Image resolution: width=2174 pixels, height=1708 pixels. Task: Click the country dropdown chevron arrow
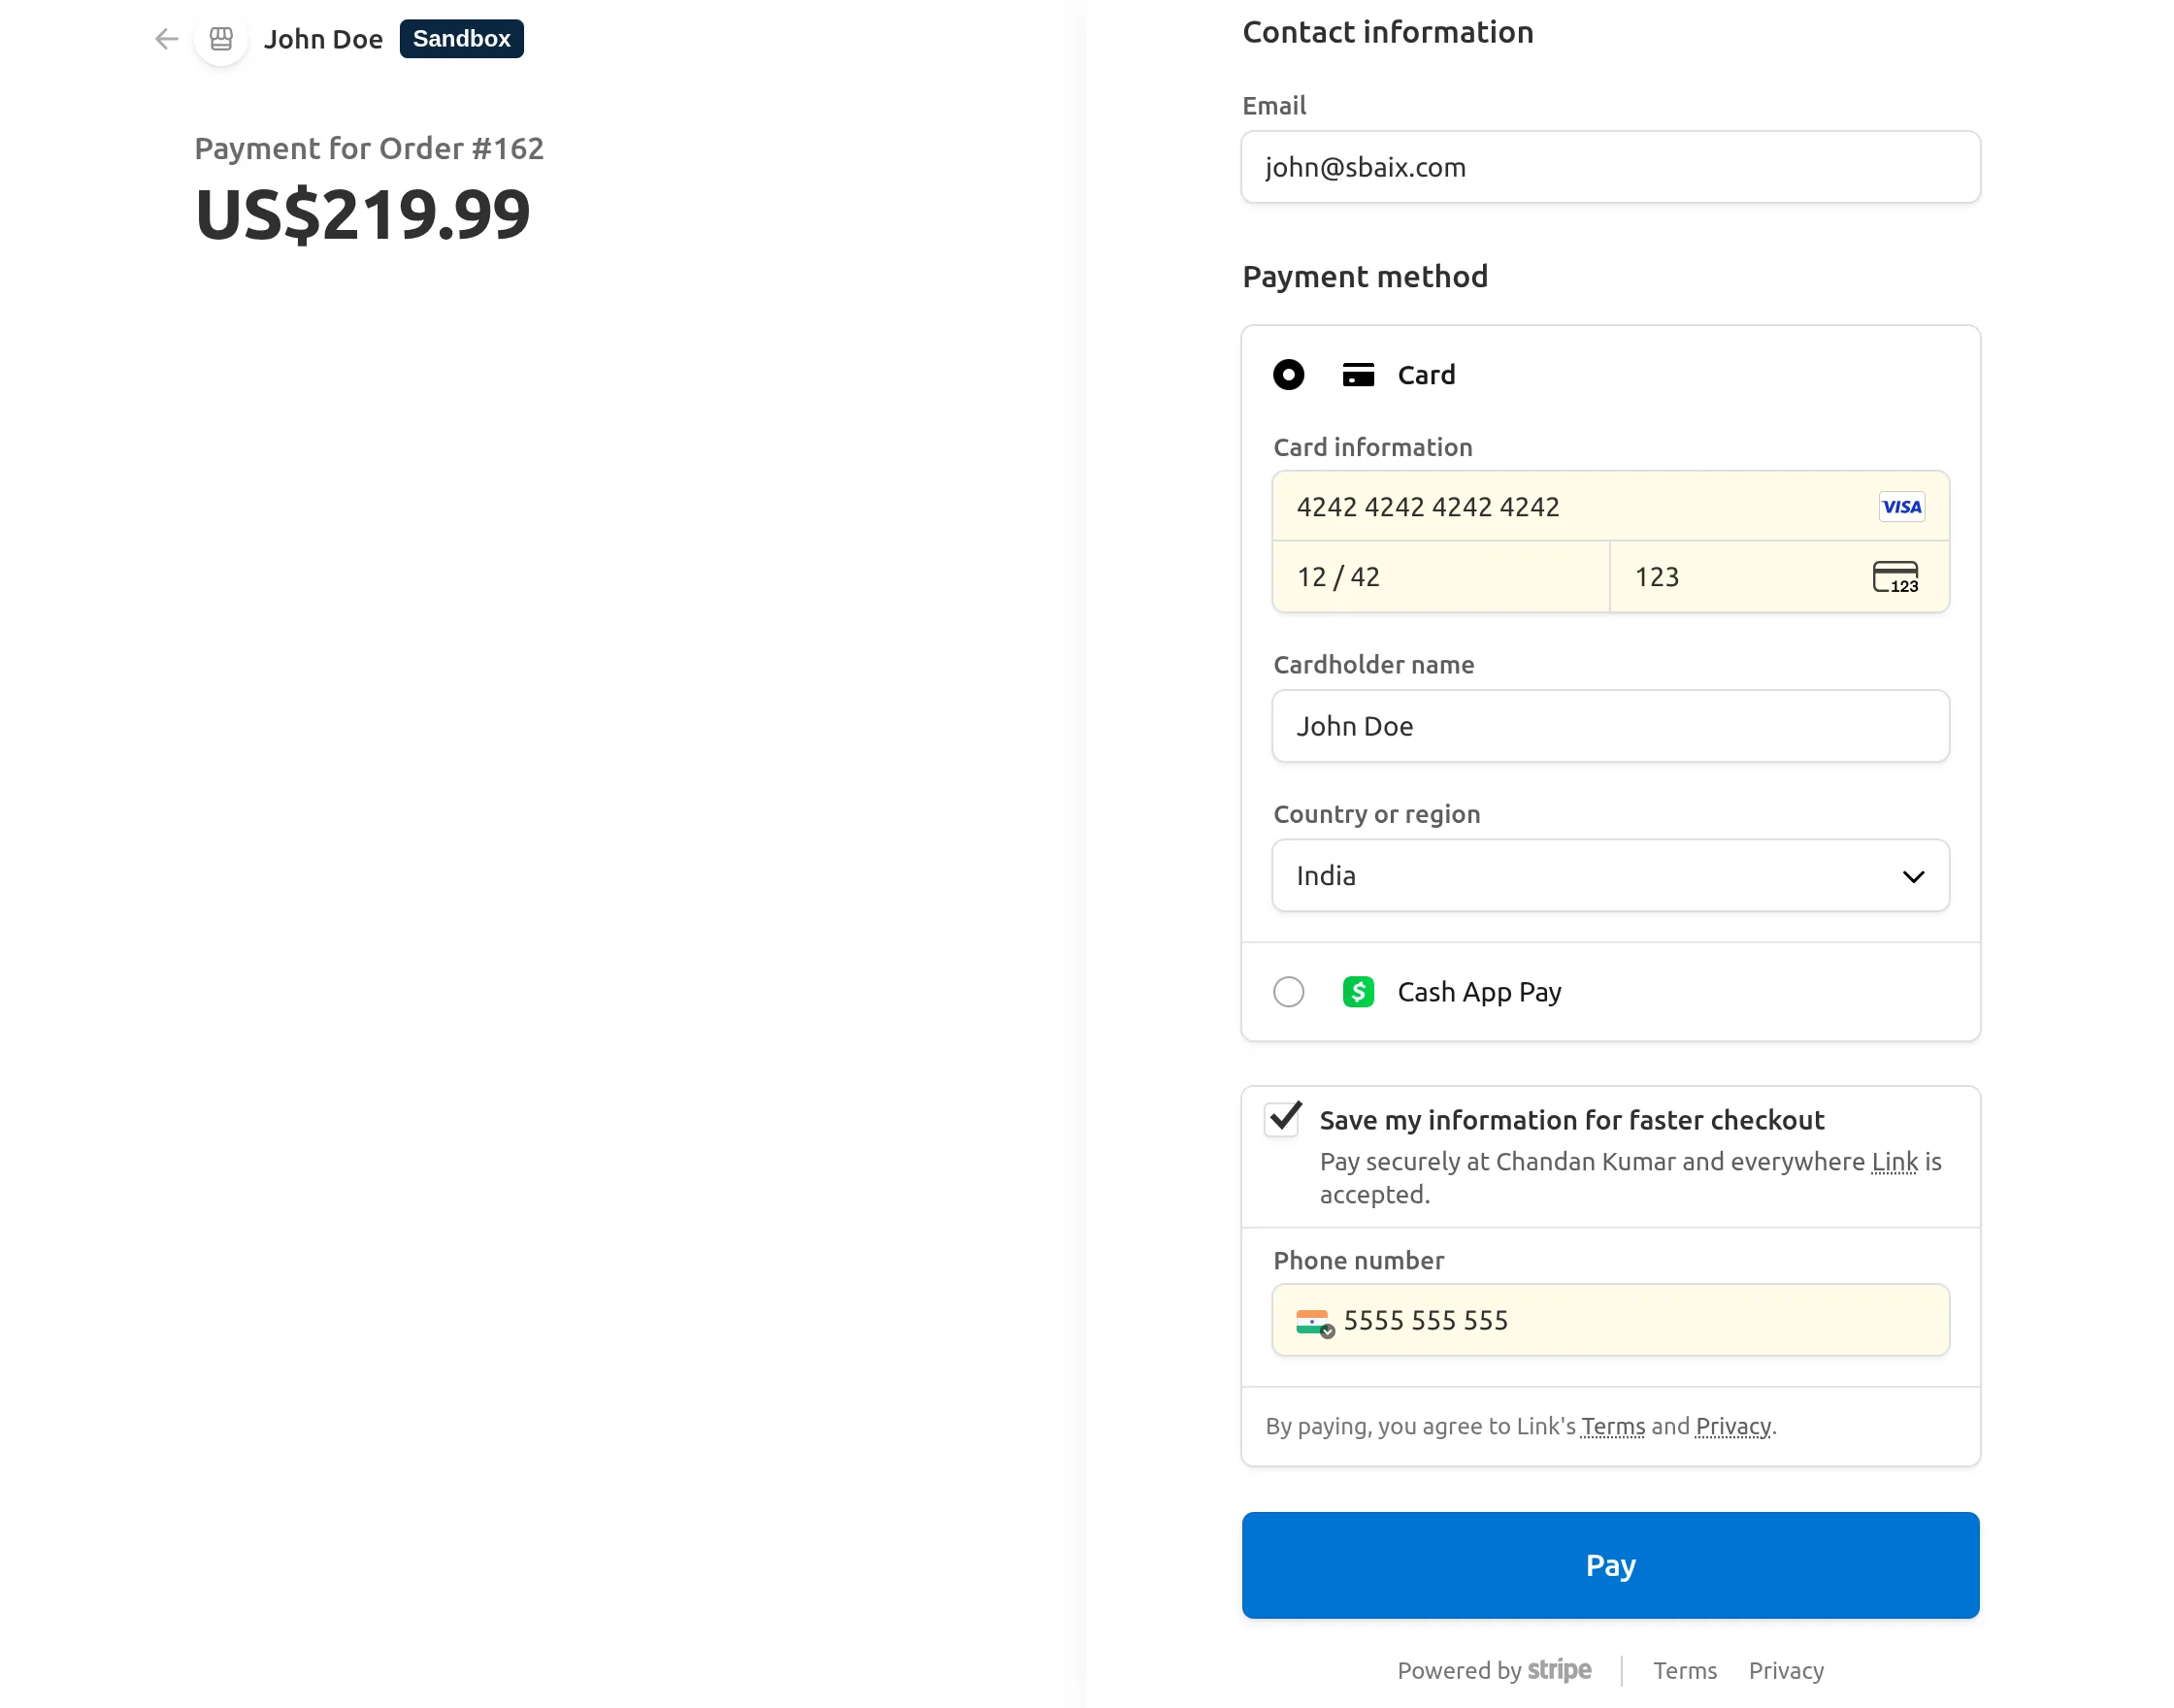point(1912,877)
